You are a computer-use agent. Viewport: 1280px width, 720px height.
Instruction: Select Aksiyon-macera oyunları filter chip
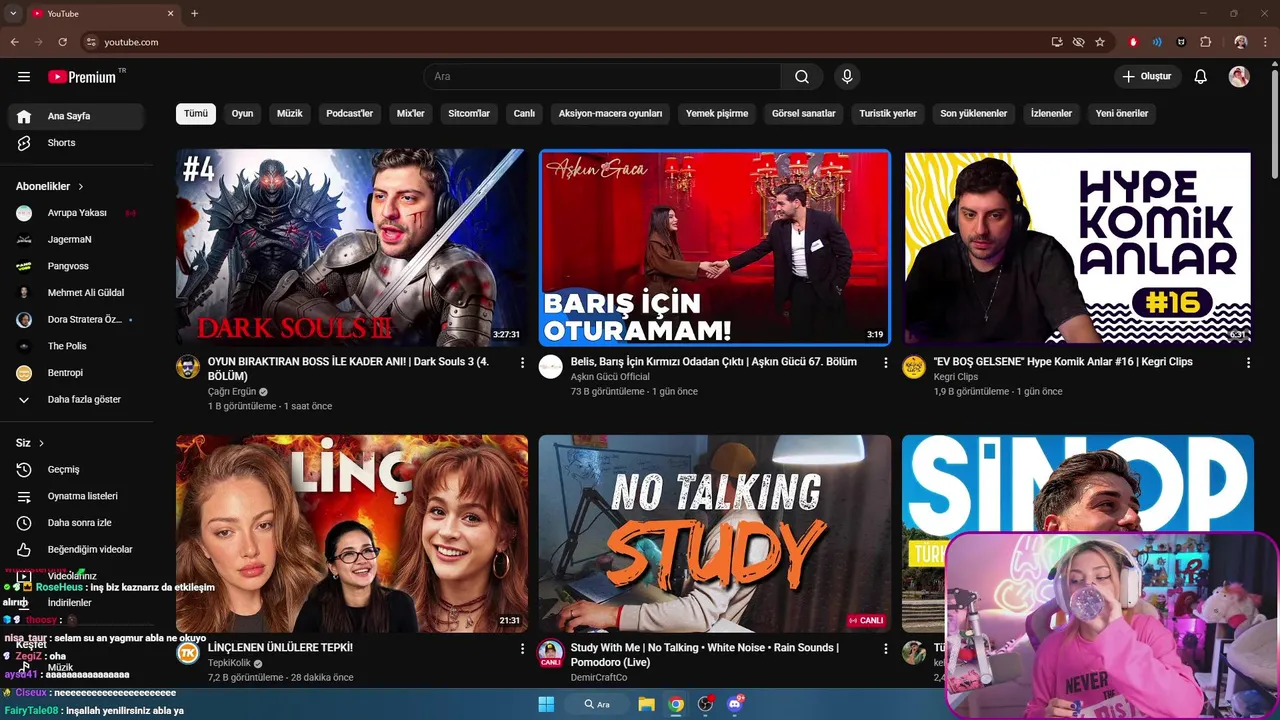click(610, 114)
